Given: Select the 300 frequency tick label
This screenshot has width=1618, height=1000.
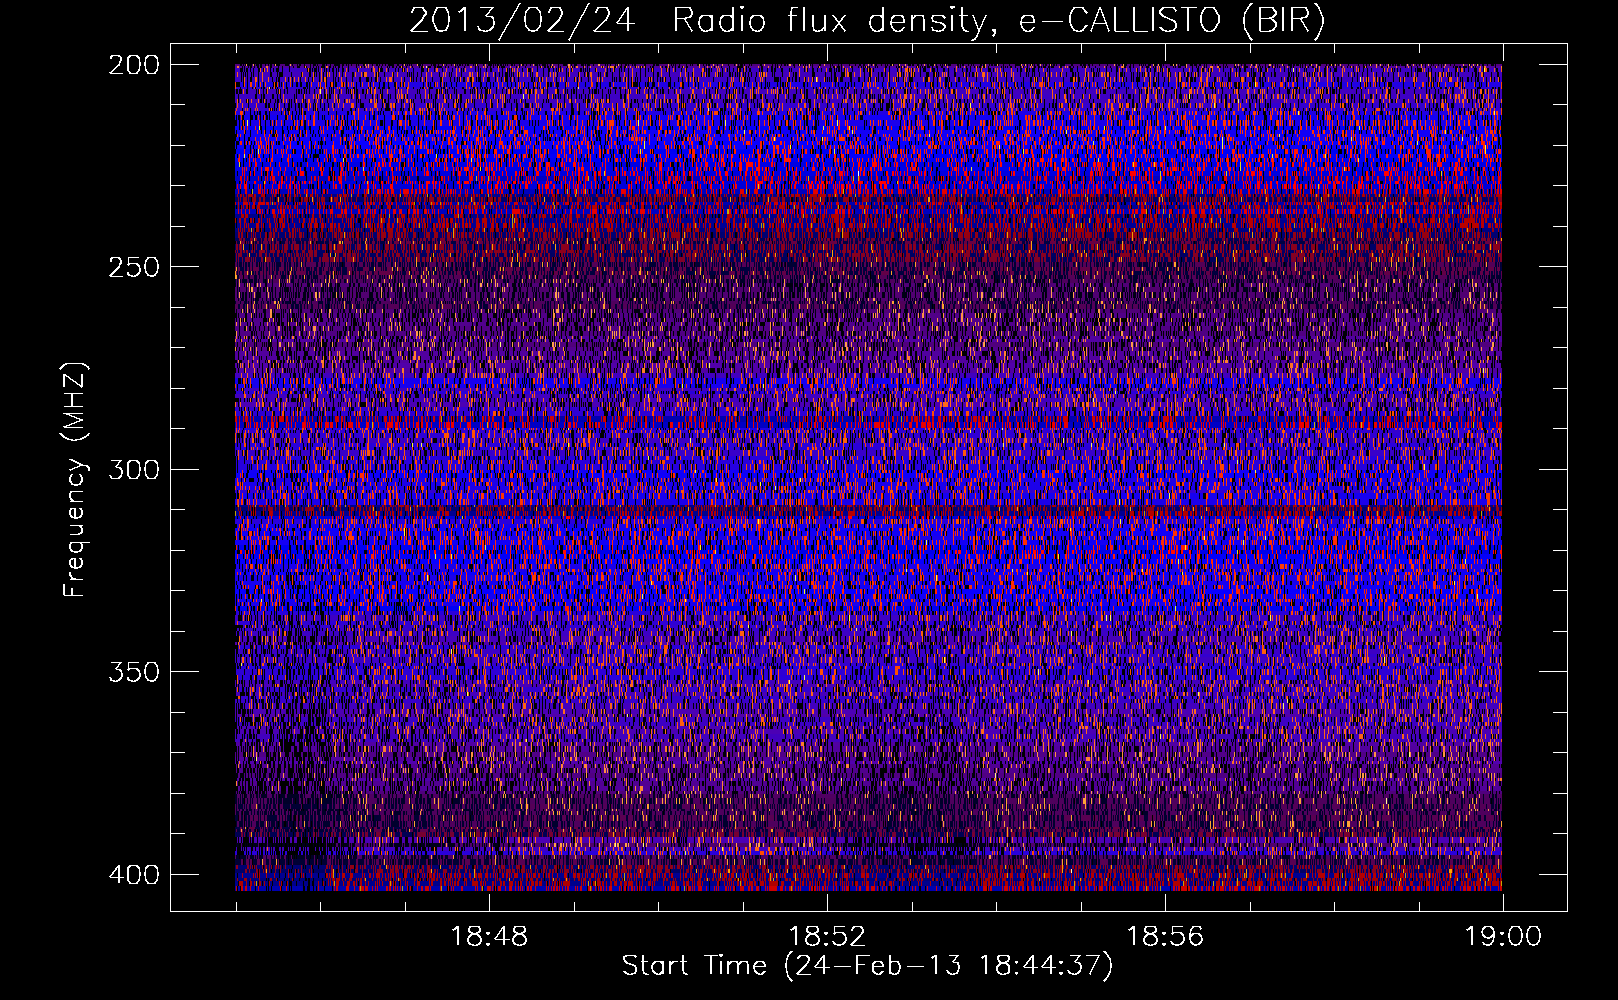Looking at the screenshot, I should pos(133,469).
